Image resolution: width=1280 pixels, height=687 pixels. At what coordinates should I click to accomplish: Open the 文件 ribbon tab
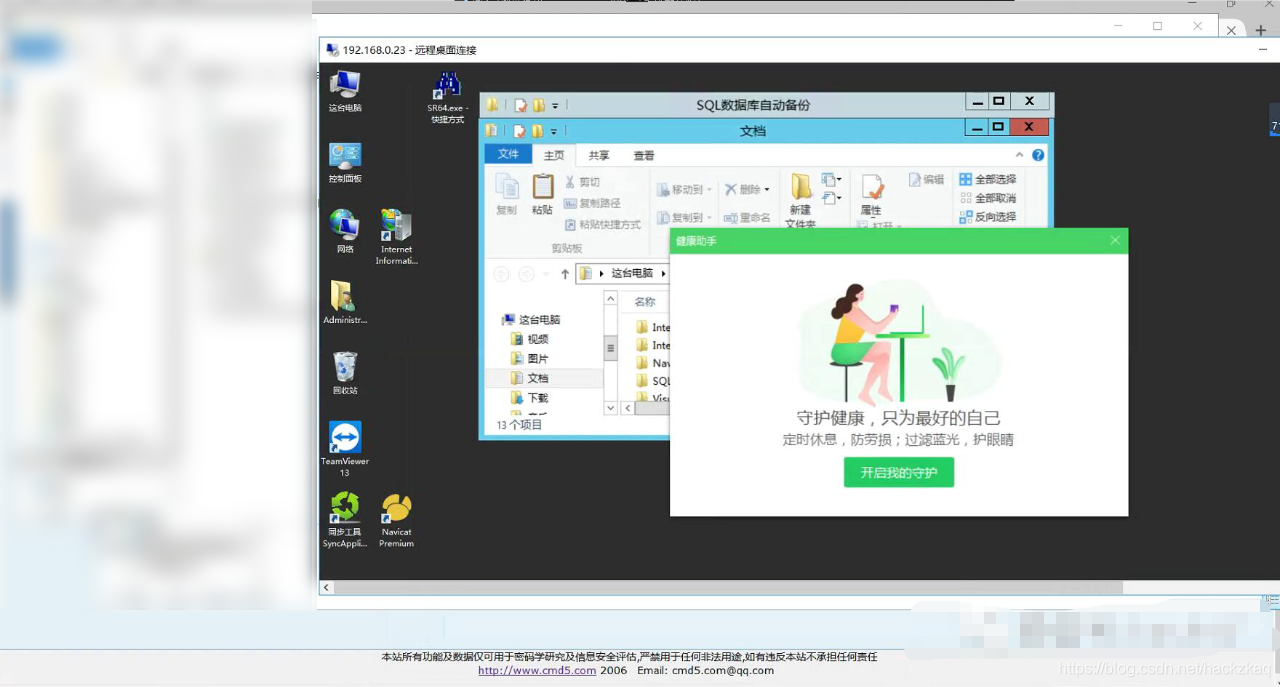pyautogui.click(x=508, y=154)
